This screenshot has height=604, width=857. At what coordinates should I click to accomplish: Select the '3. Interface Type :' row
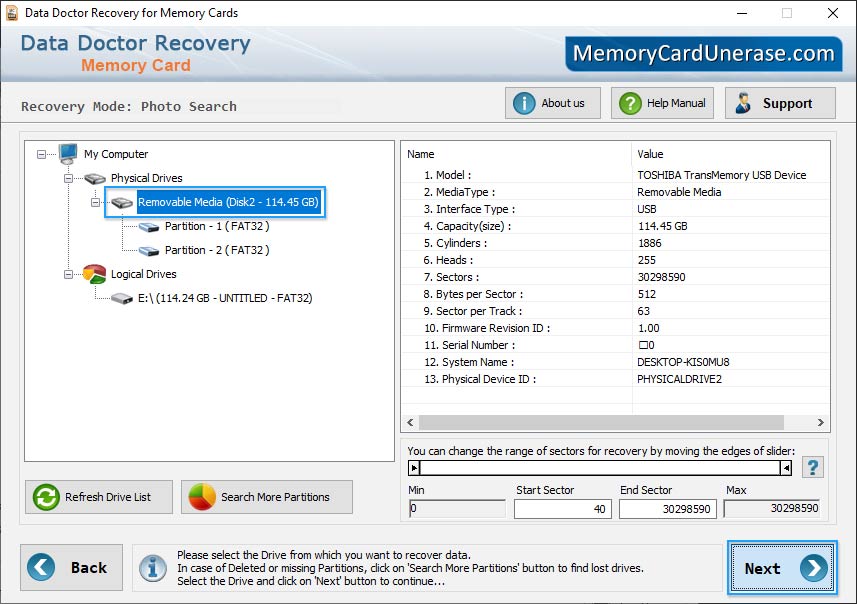coord(615,209)
